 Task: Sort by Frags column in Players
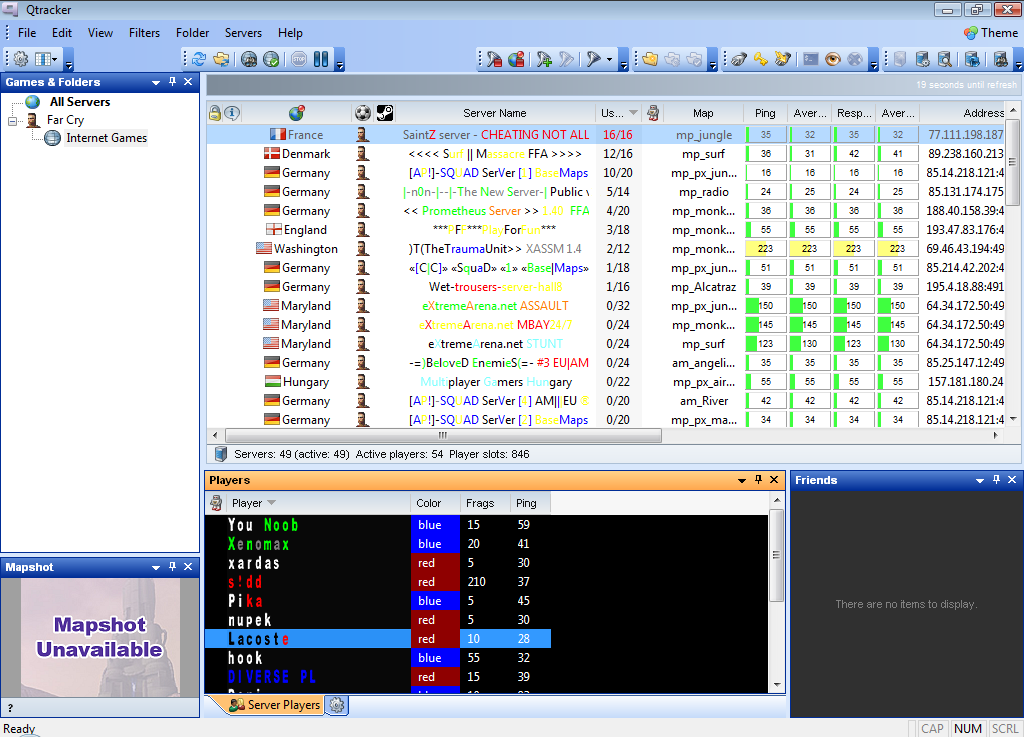pyautogui.click(x=484, y=503)
